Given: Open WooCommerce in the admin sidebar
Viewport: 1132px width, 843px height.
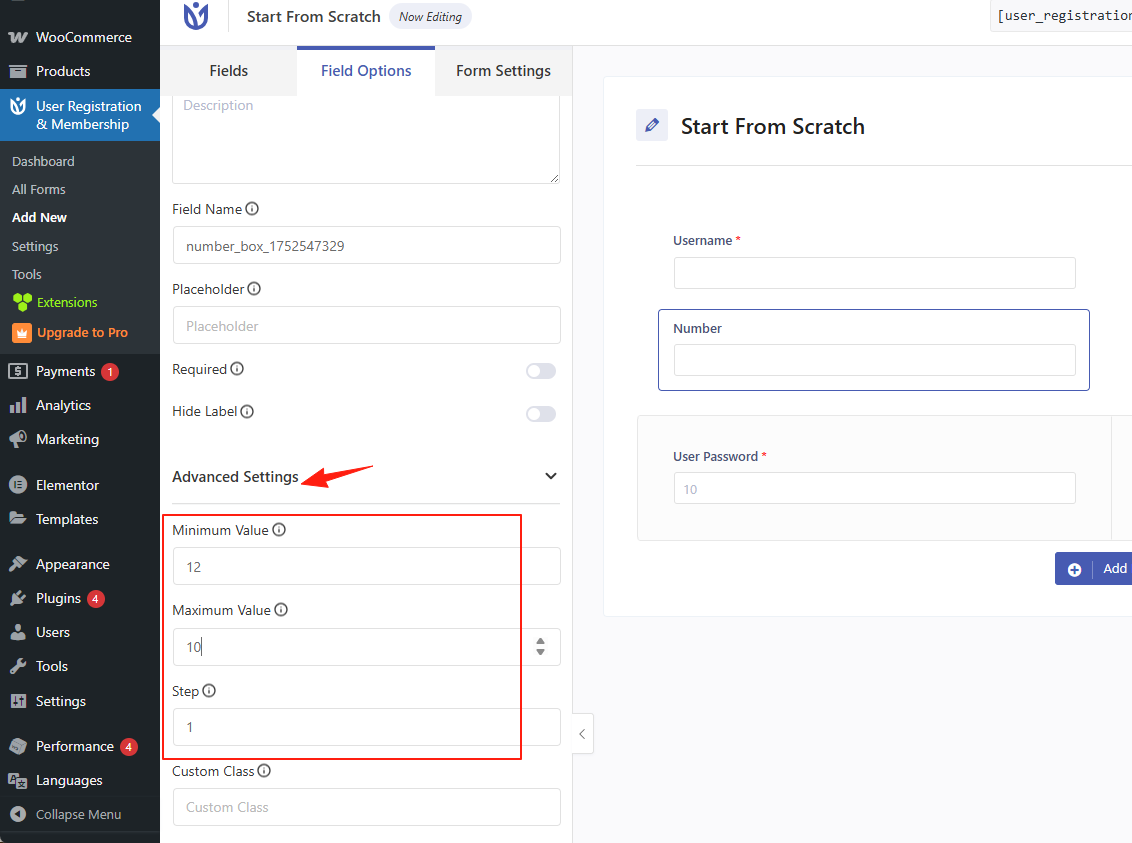Looking at the screenshot, I should pyautogui.click(x=83, y=37).
